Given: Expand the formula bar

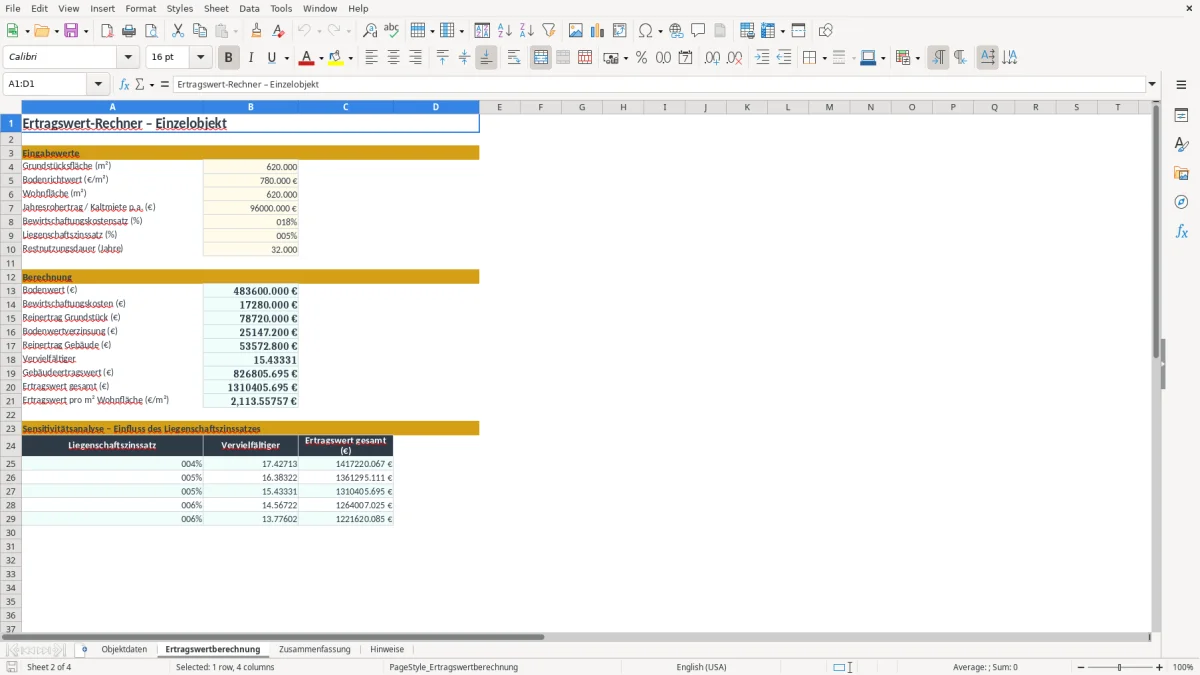Looking at the screenshot, I should click(1152, 84).
